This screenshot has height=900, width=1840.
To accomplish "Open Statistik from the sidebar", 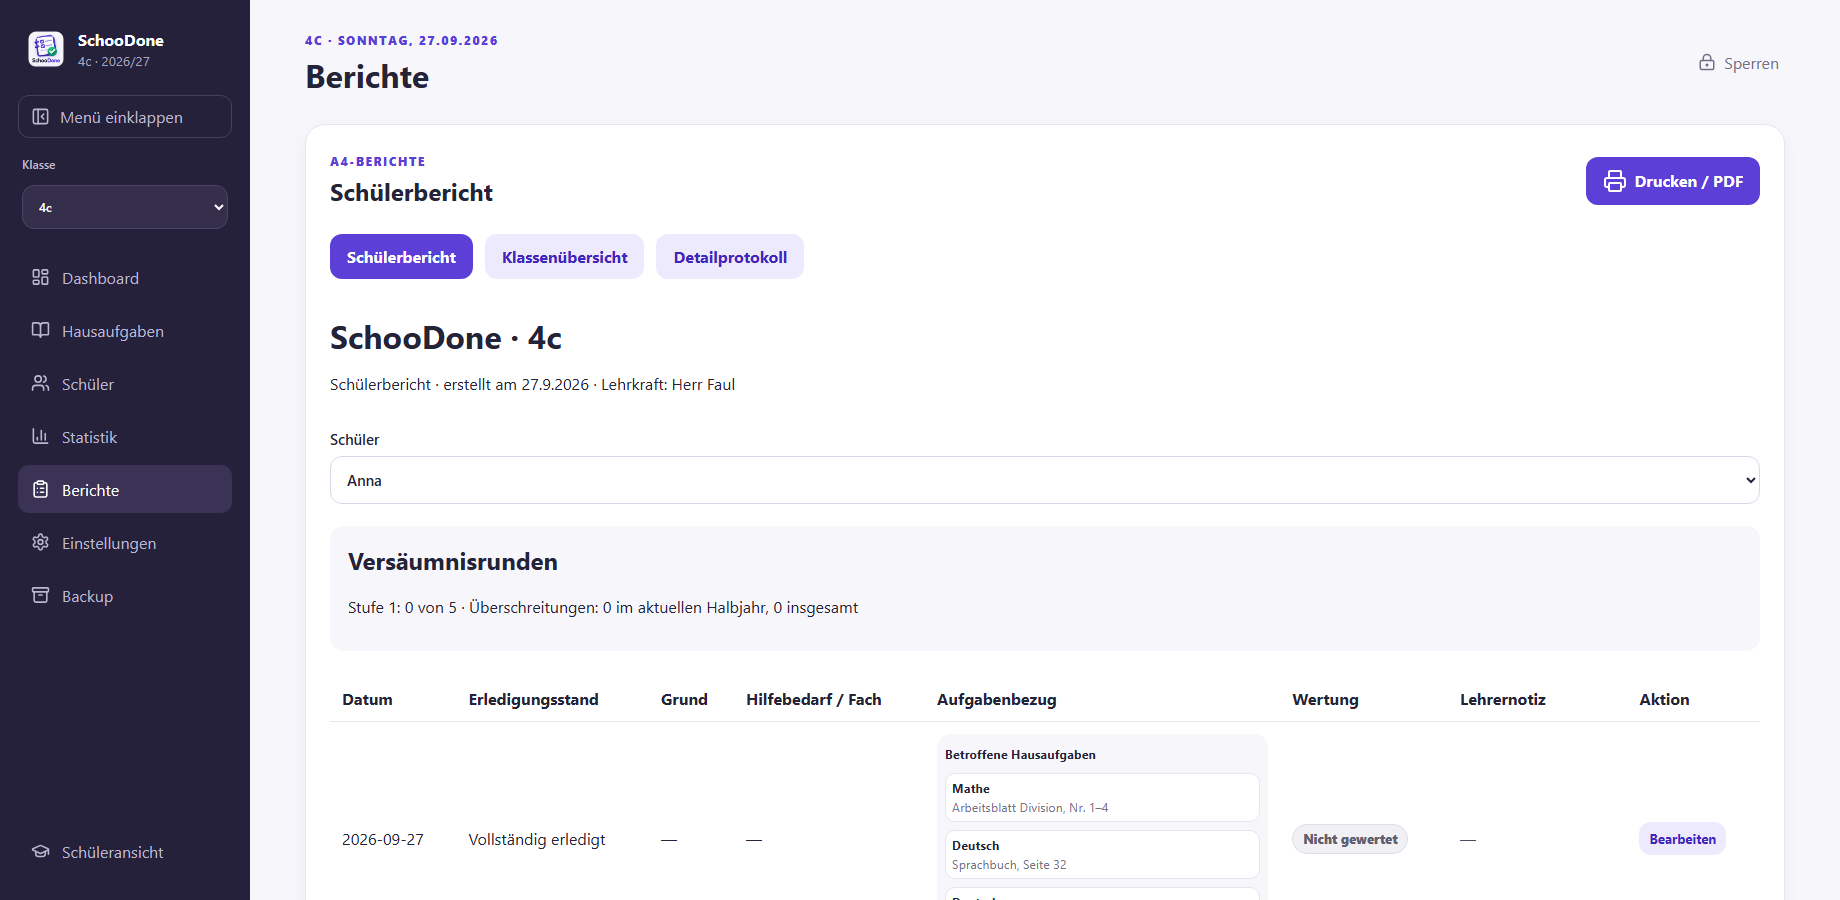I will (125, 437).
